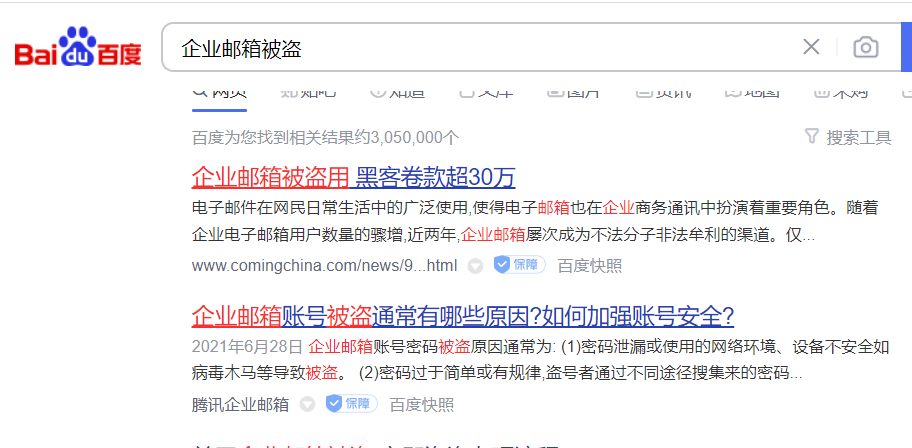Click the funnel icon next to 搜索工具
Screen dimensions: 912x448
click(x=812, y=137)
